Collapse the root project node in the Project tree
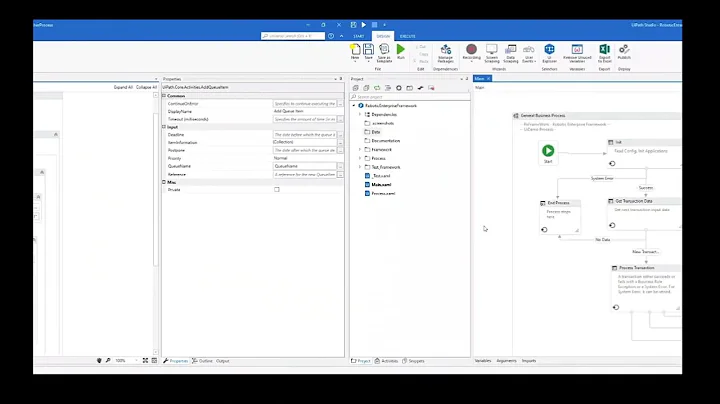The image size is (720, 404). [x=354, y=106]
